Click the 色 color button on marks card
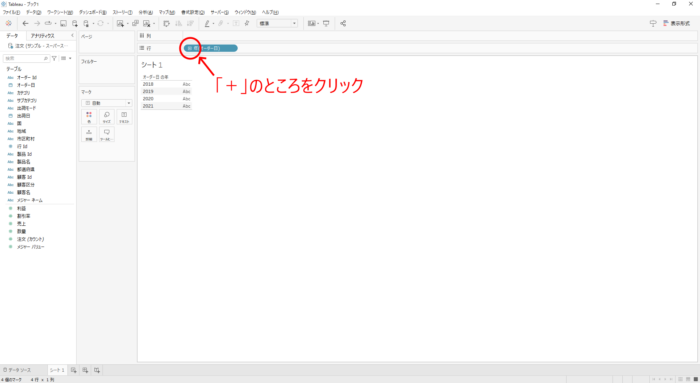Viewport: 700px width, 383px height. coord(89,117)
